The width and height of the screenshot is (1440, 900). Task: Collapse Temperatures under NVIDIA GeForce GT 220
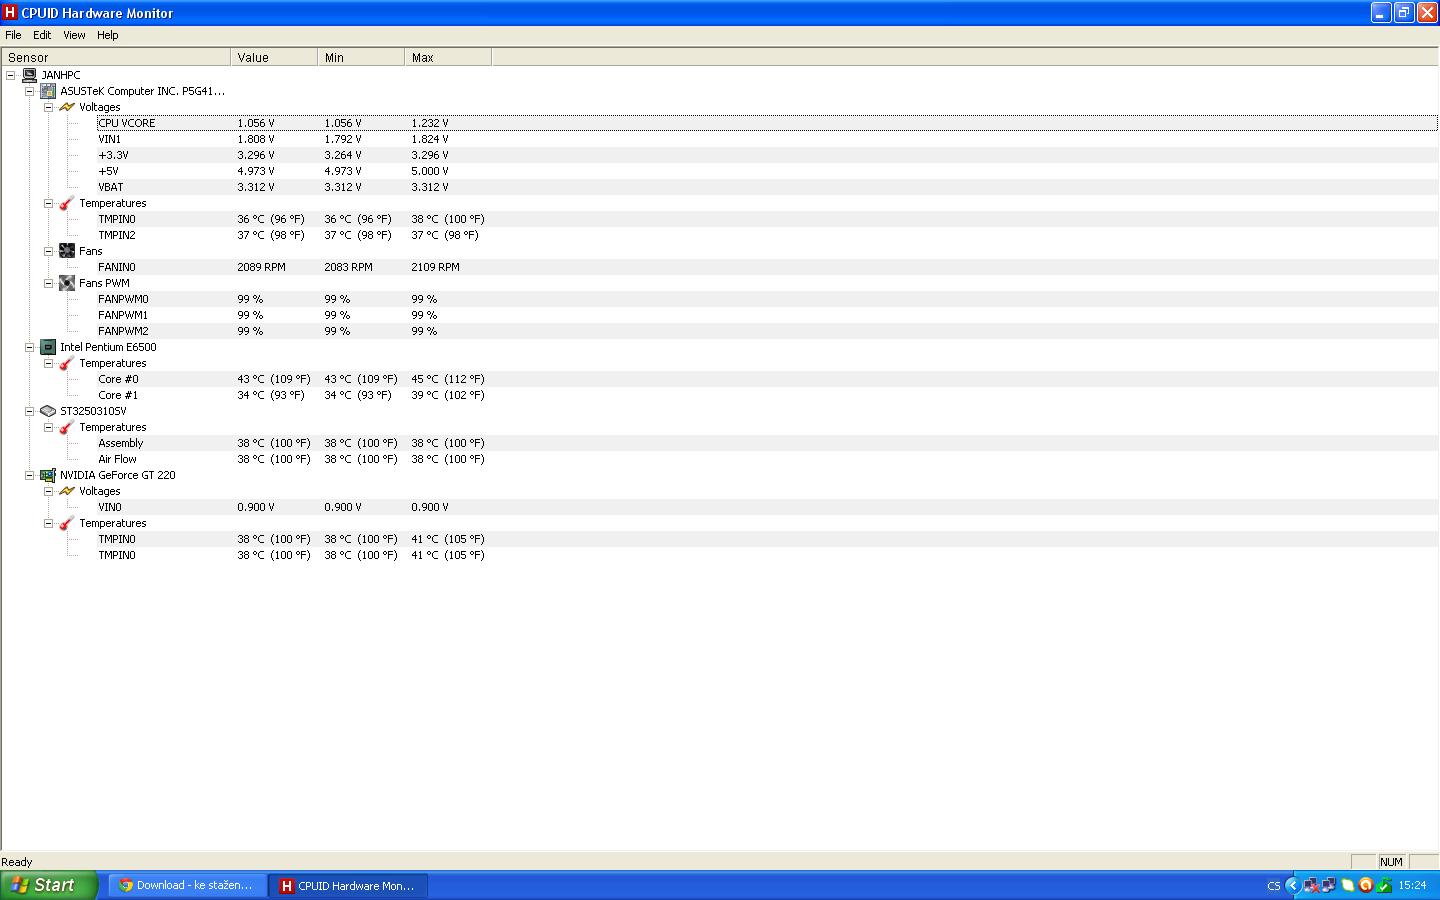[48, 523]
